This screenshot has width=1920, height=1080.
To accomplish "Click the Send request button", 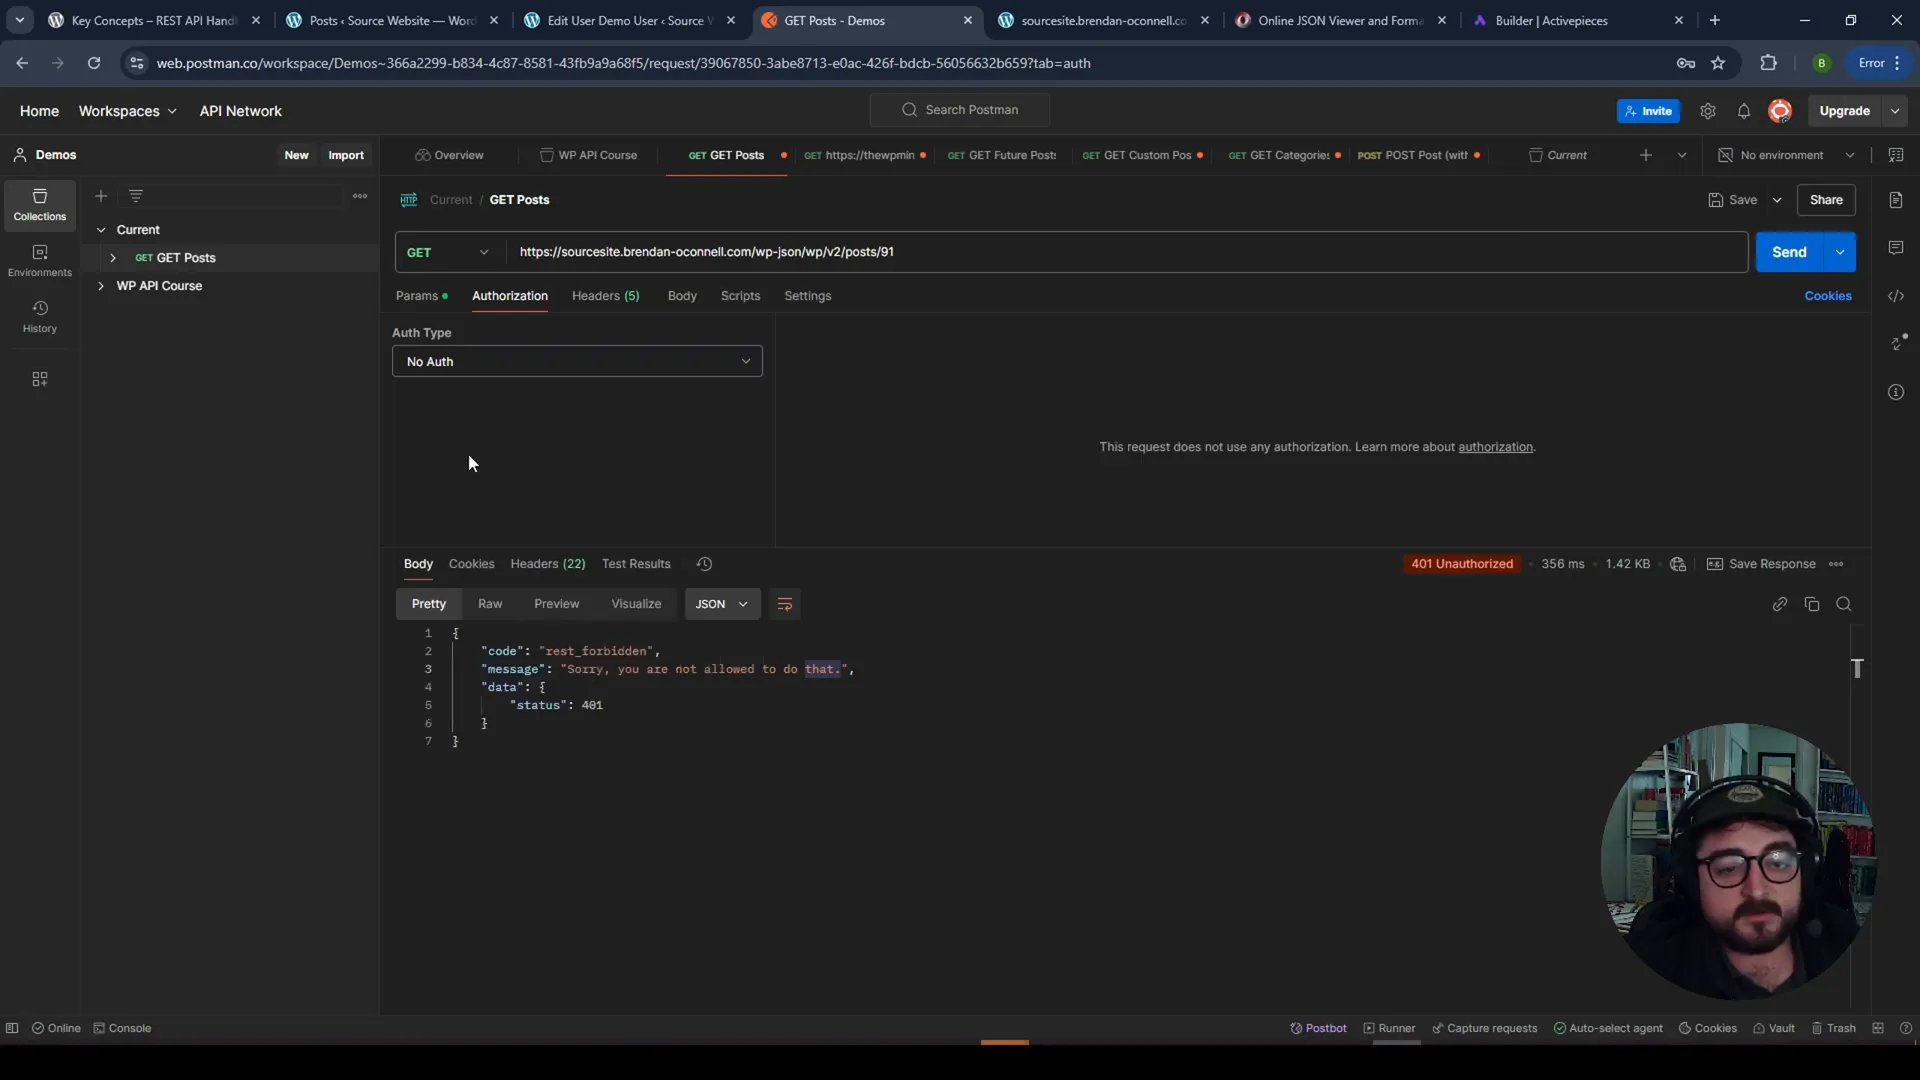I will [x=1791, y=251].
